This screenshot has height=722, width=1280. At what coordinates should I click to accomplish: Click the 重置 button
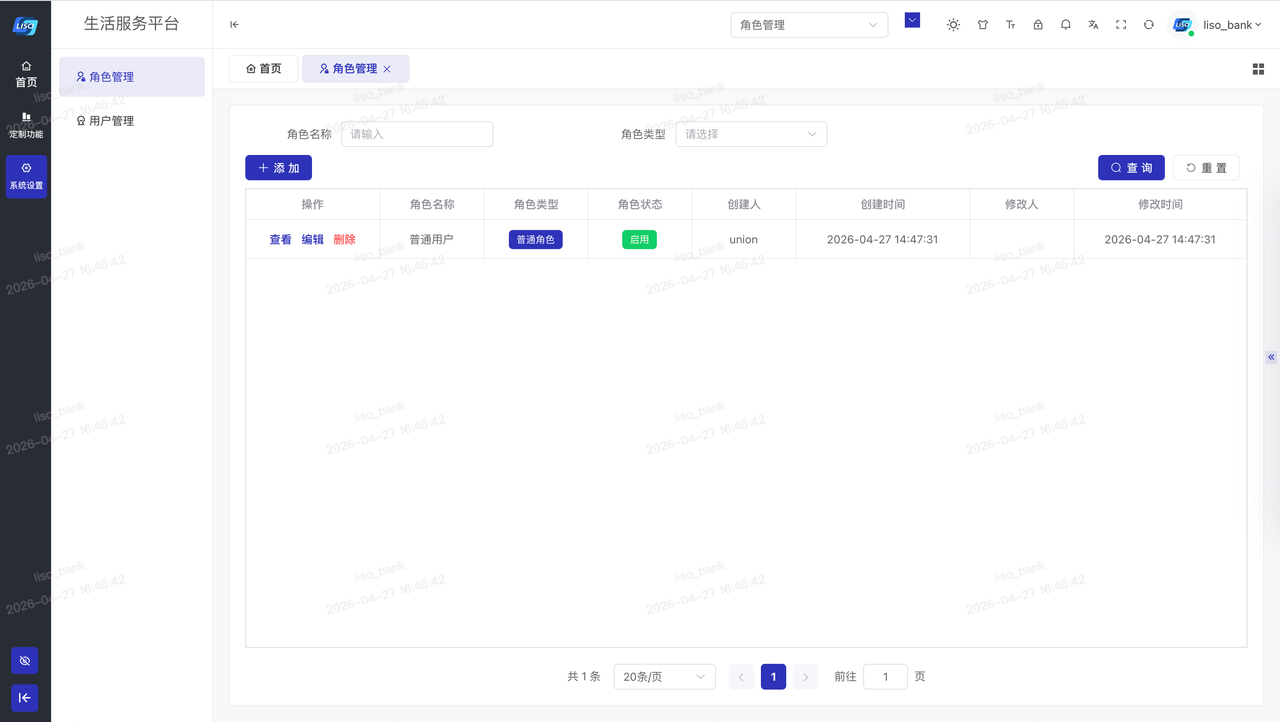[1206, 168]
